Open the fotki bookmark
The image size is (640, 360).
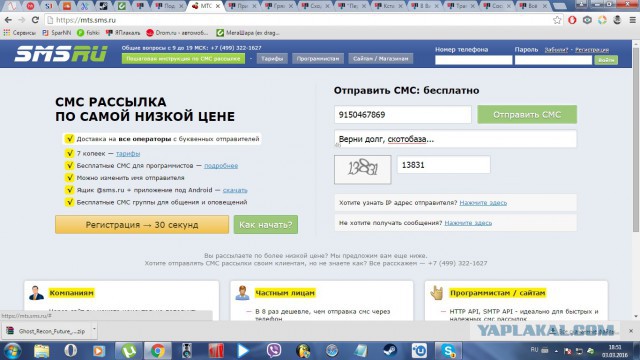pos(88,33)
